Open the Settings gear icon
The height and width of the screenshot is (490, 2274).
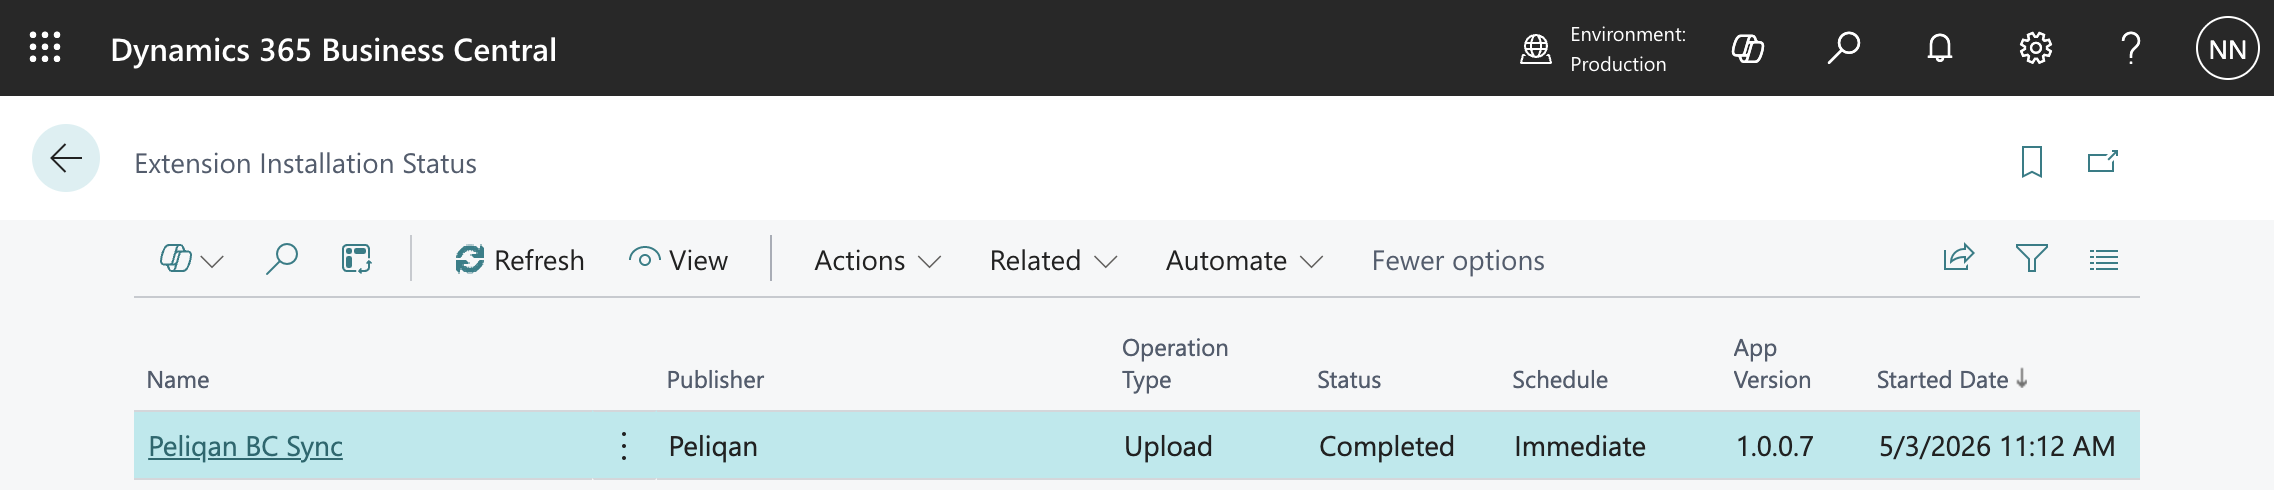click(2035, 48)
